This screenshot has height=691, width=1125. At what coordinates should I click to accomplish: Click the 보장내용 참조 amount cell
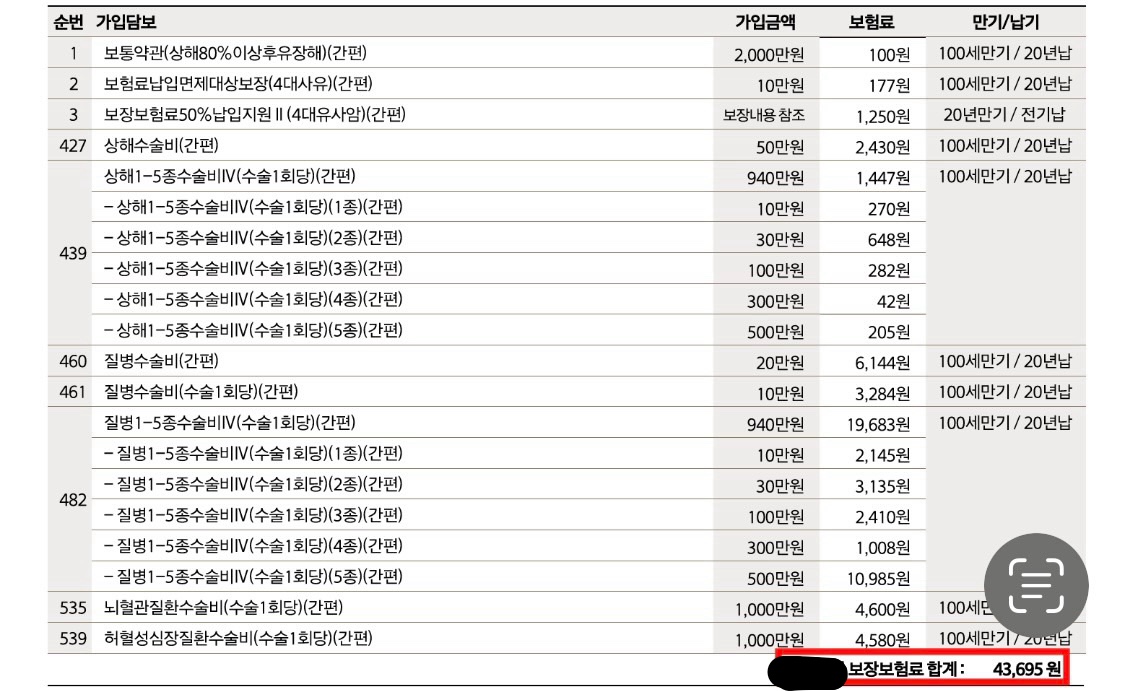(764, 115)
